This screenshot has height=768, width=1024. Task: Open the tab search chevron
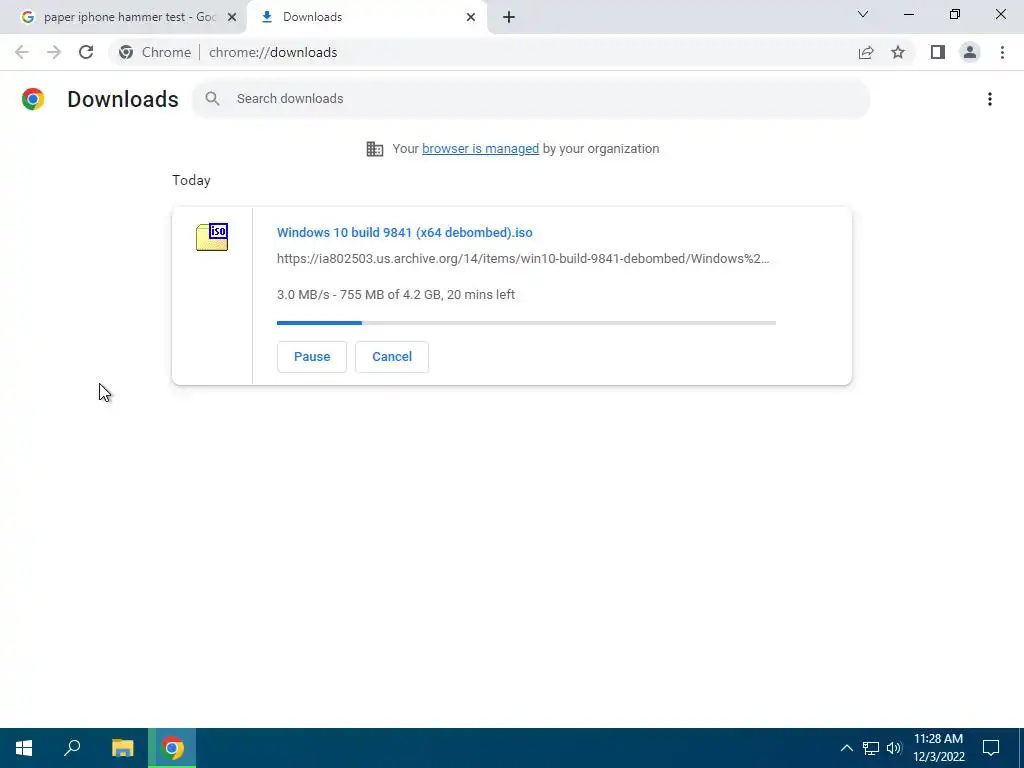[x=863, y=14]
